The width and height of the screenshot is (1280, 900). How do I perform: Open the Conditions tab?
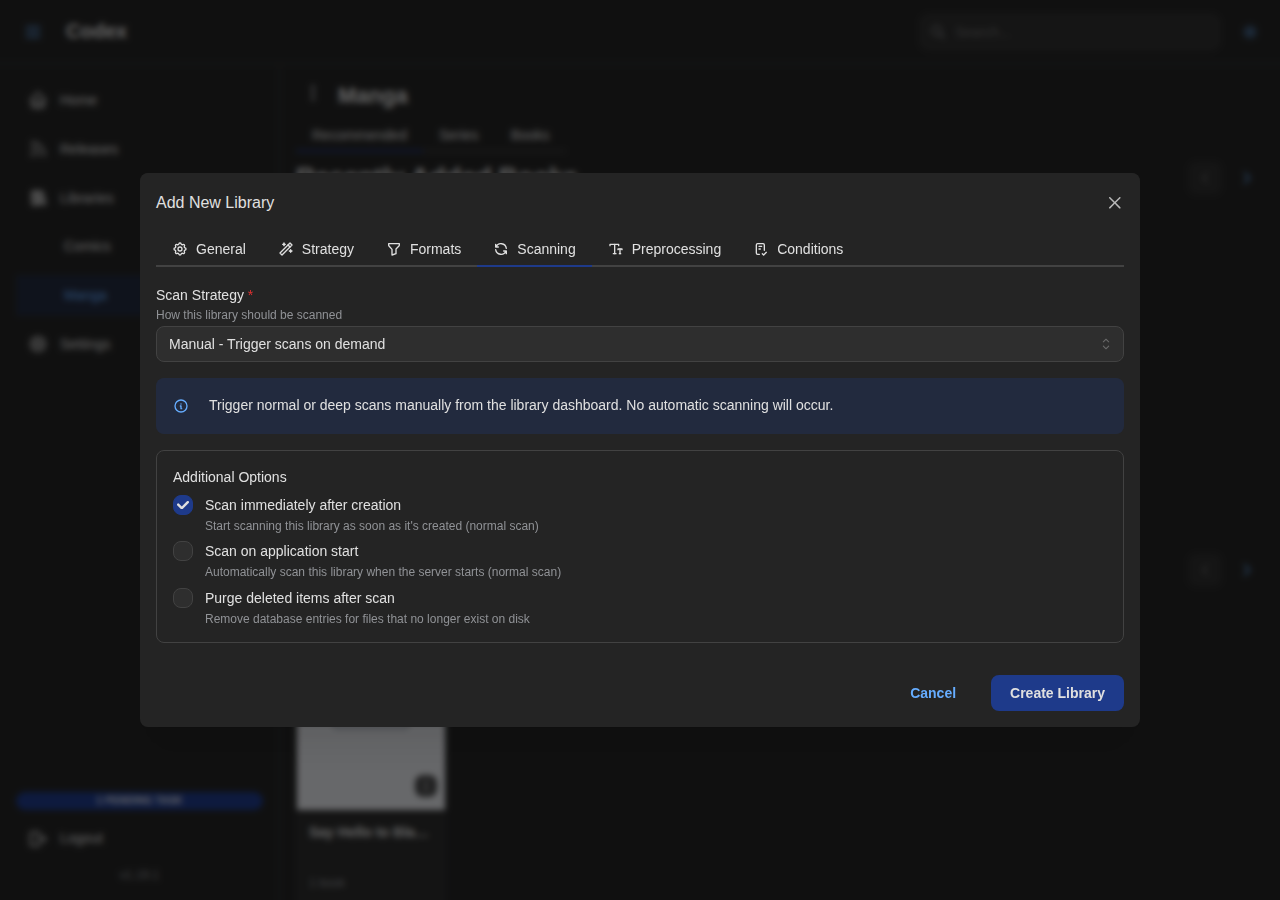tap(798, 249)
